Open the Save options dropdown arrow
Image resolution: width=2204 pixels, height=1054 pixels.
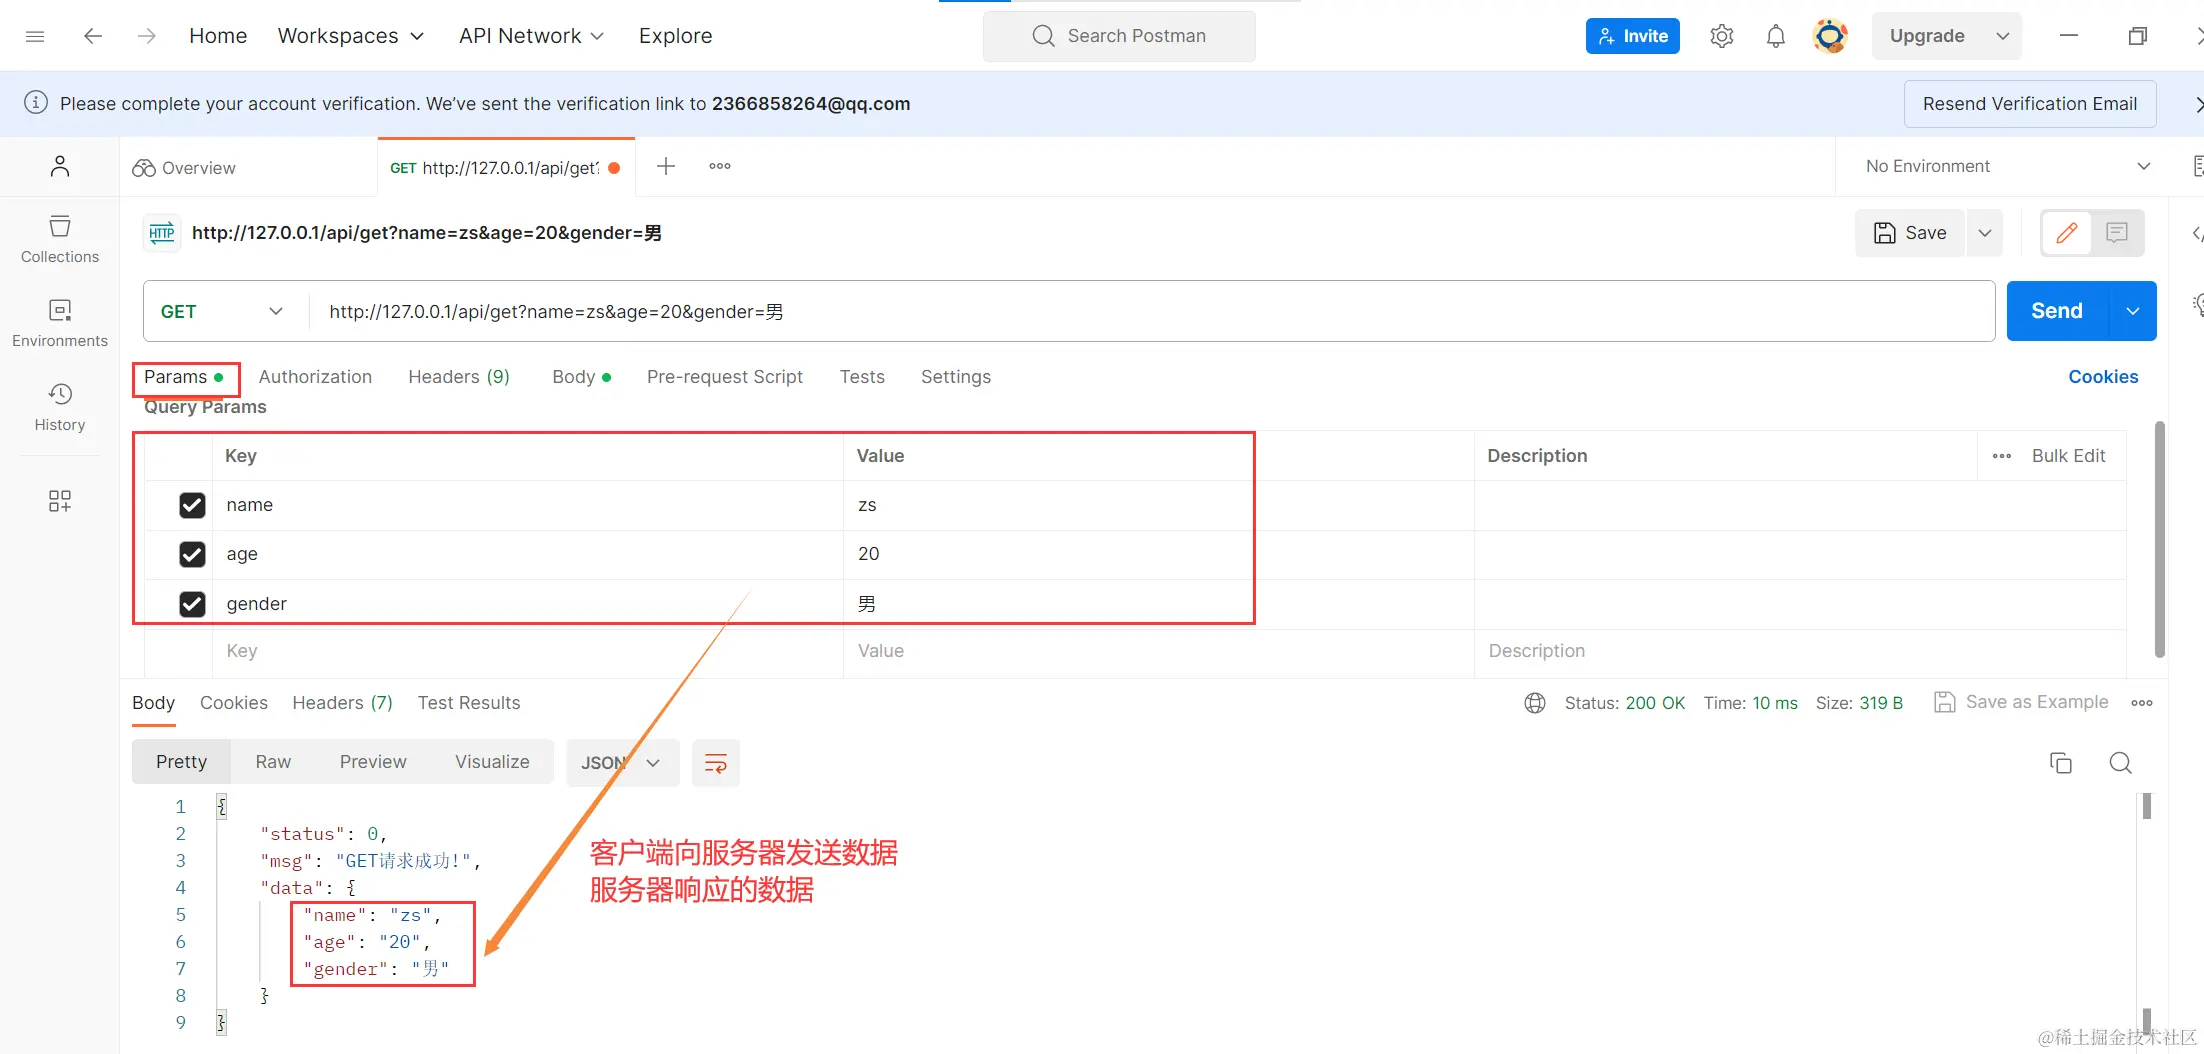[1985, 233]
